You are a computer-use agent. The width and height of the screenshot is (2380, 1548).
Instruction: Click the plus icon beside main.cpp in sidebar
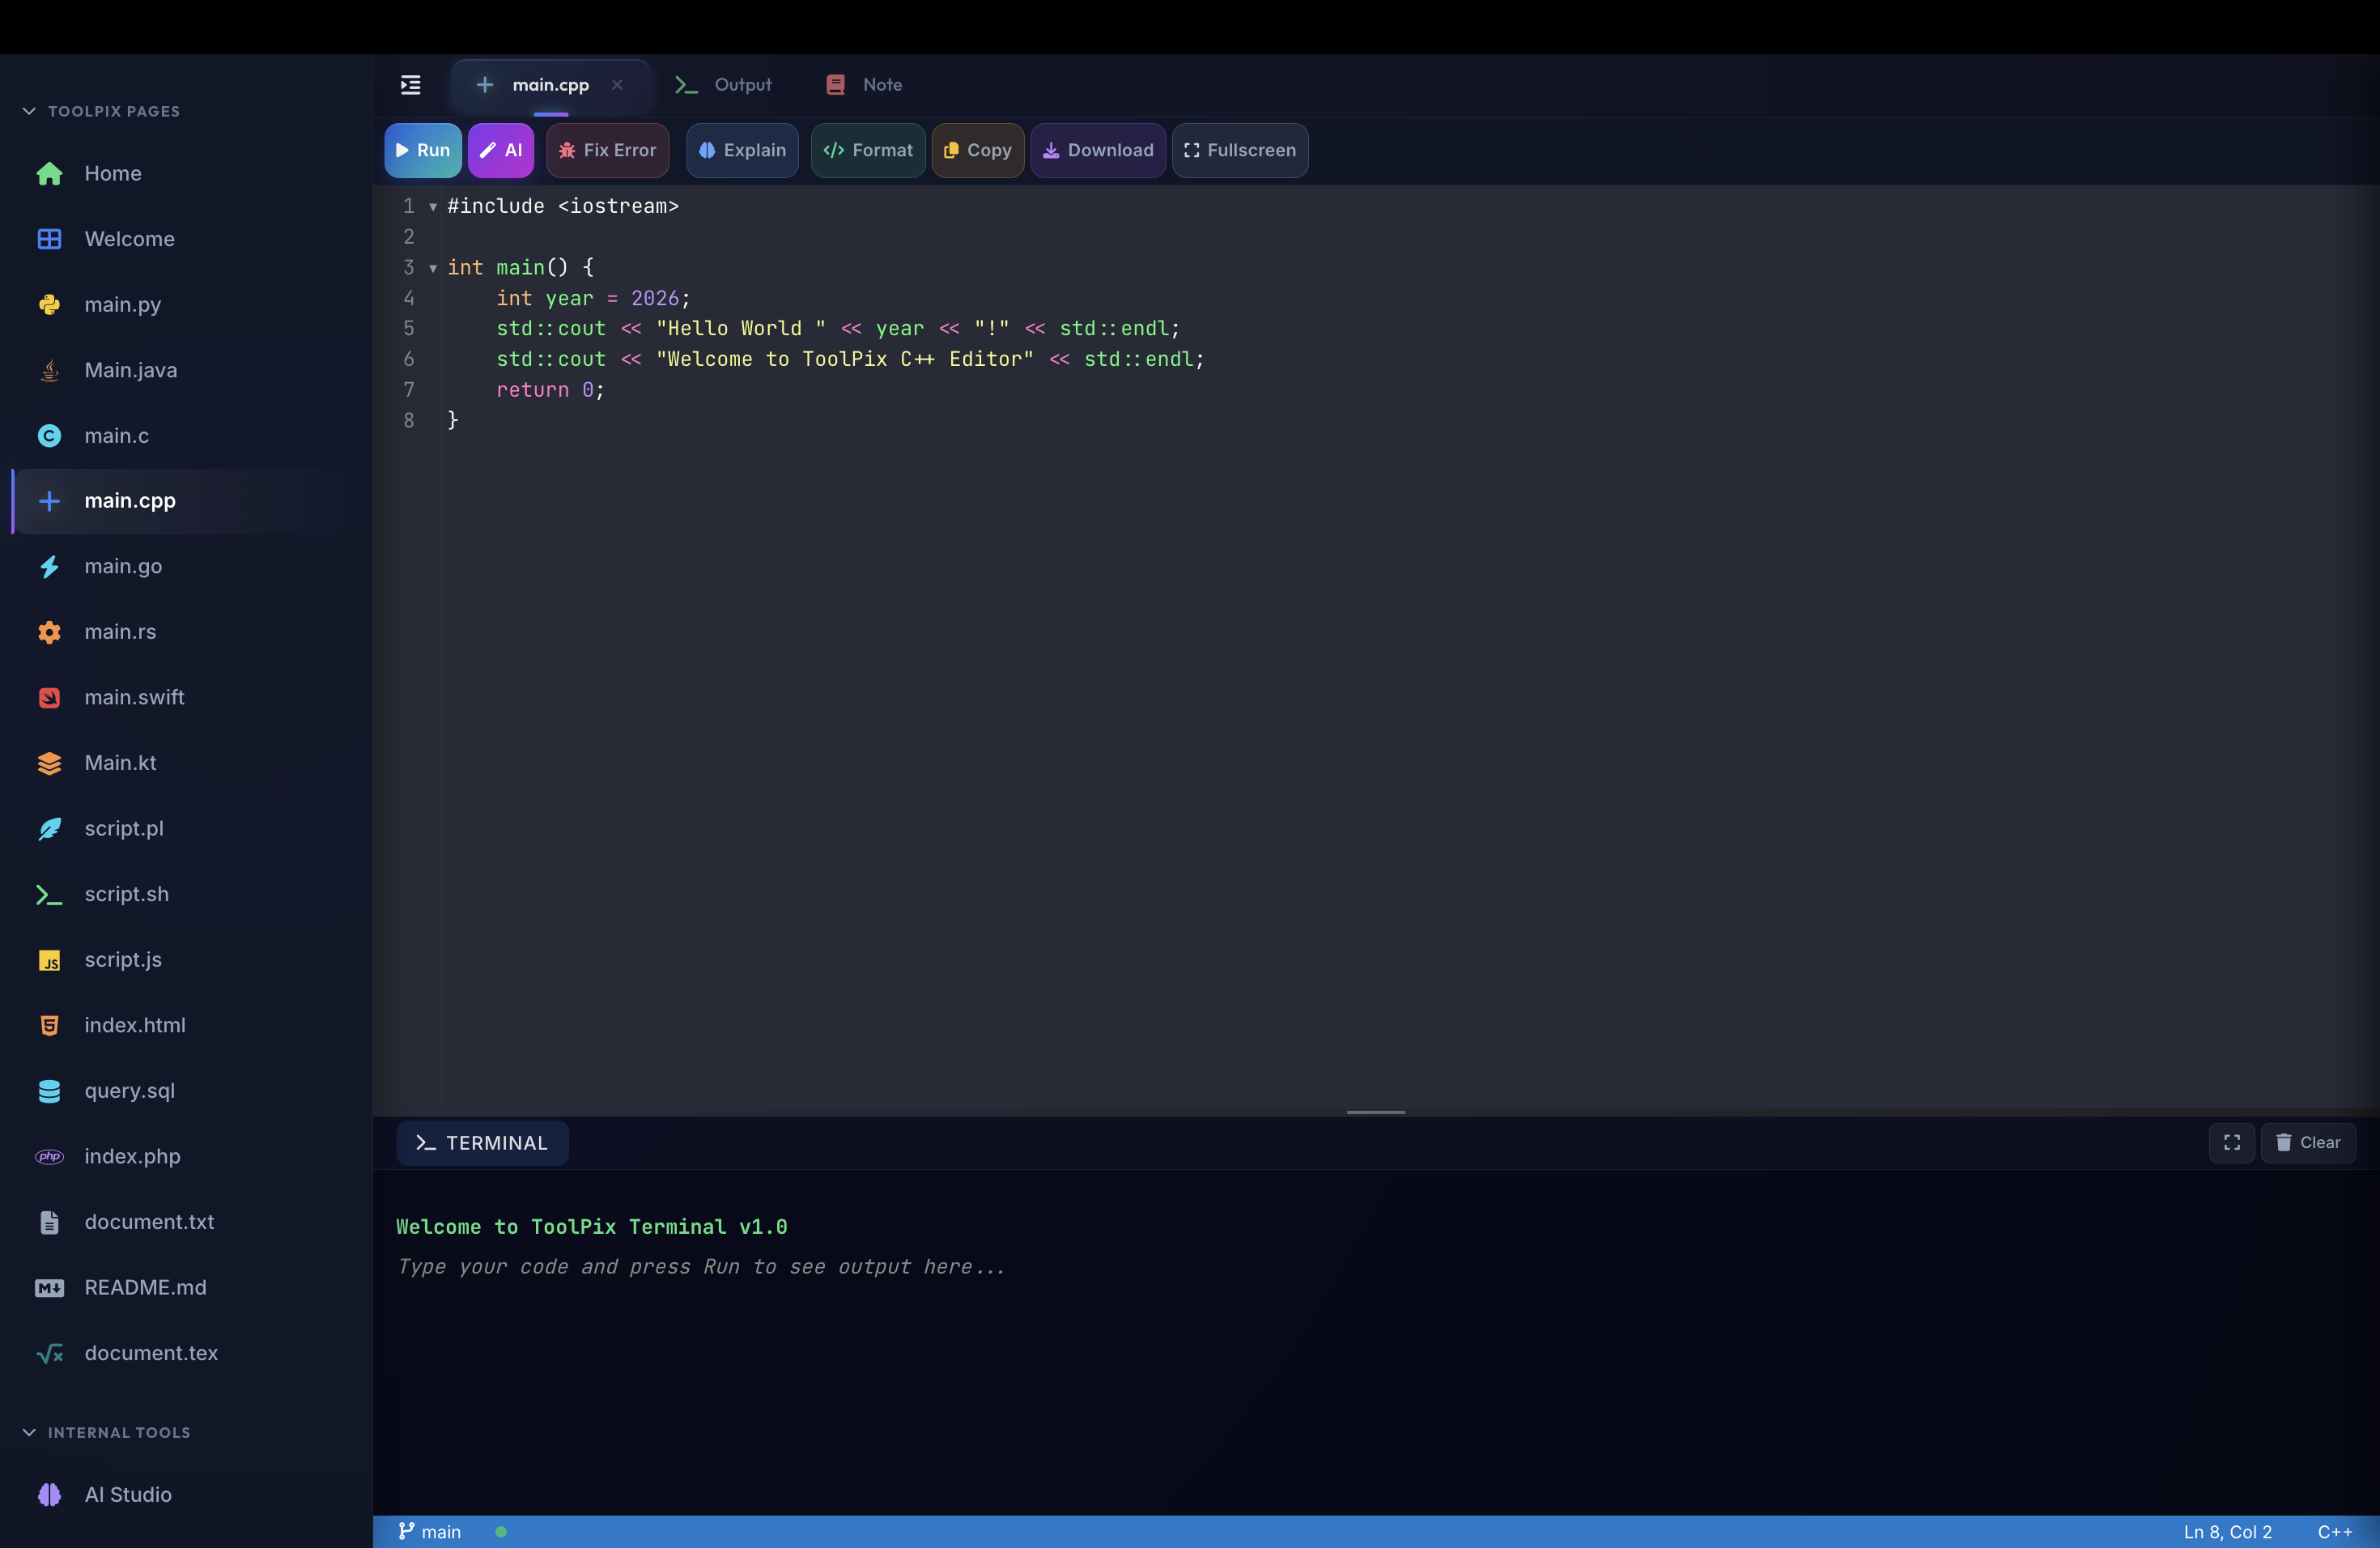[49, 501]
